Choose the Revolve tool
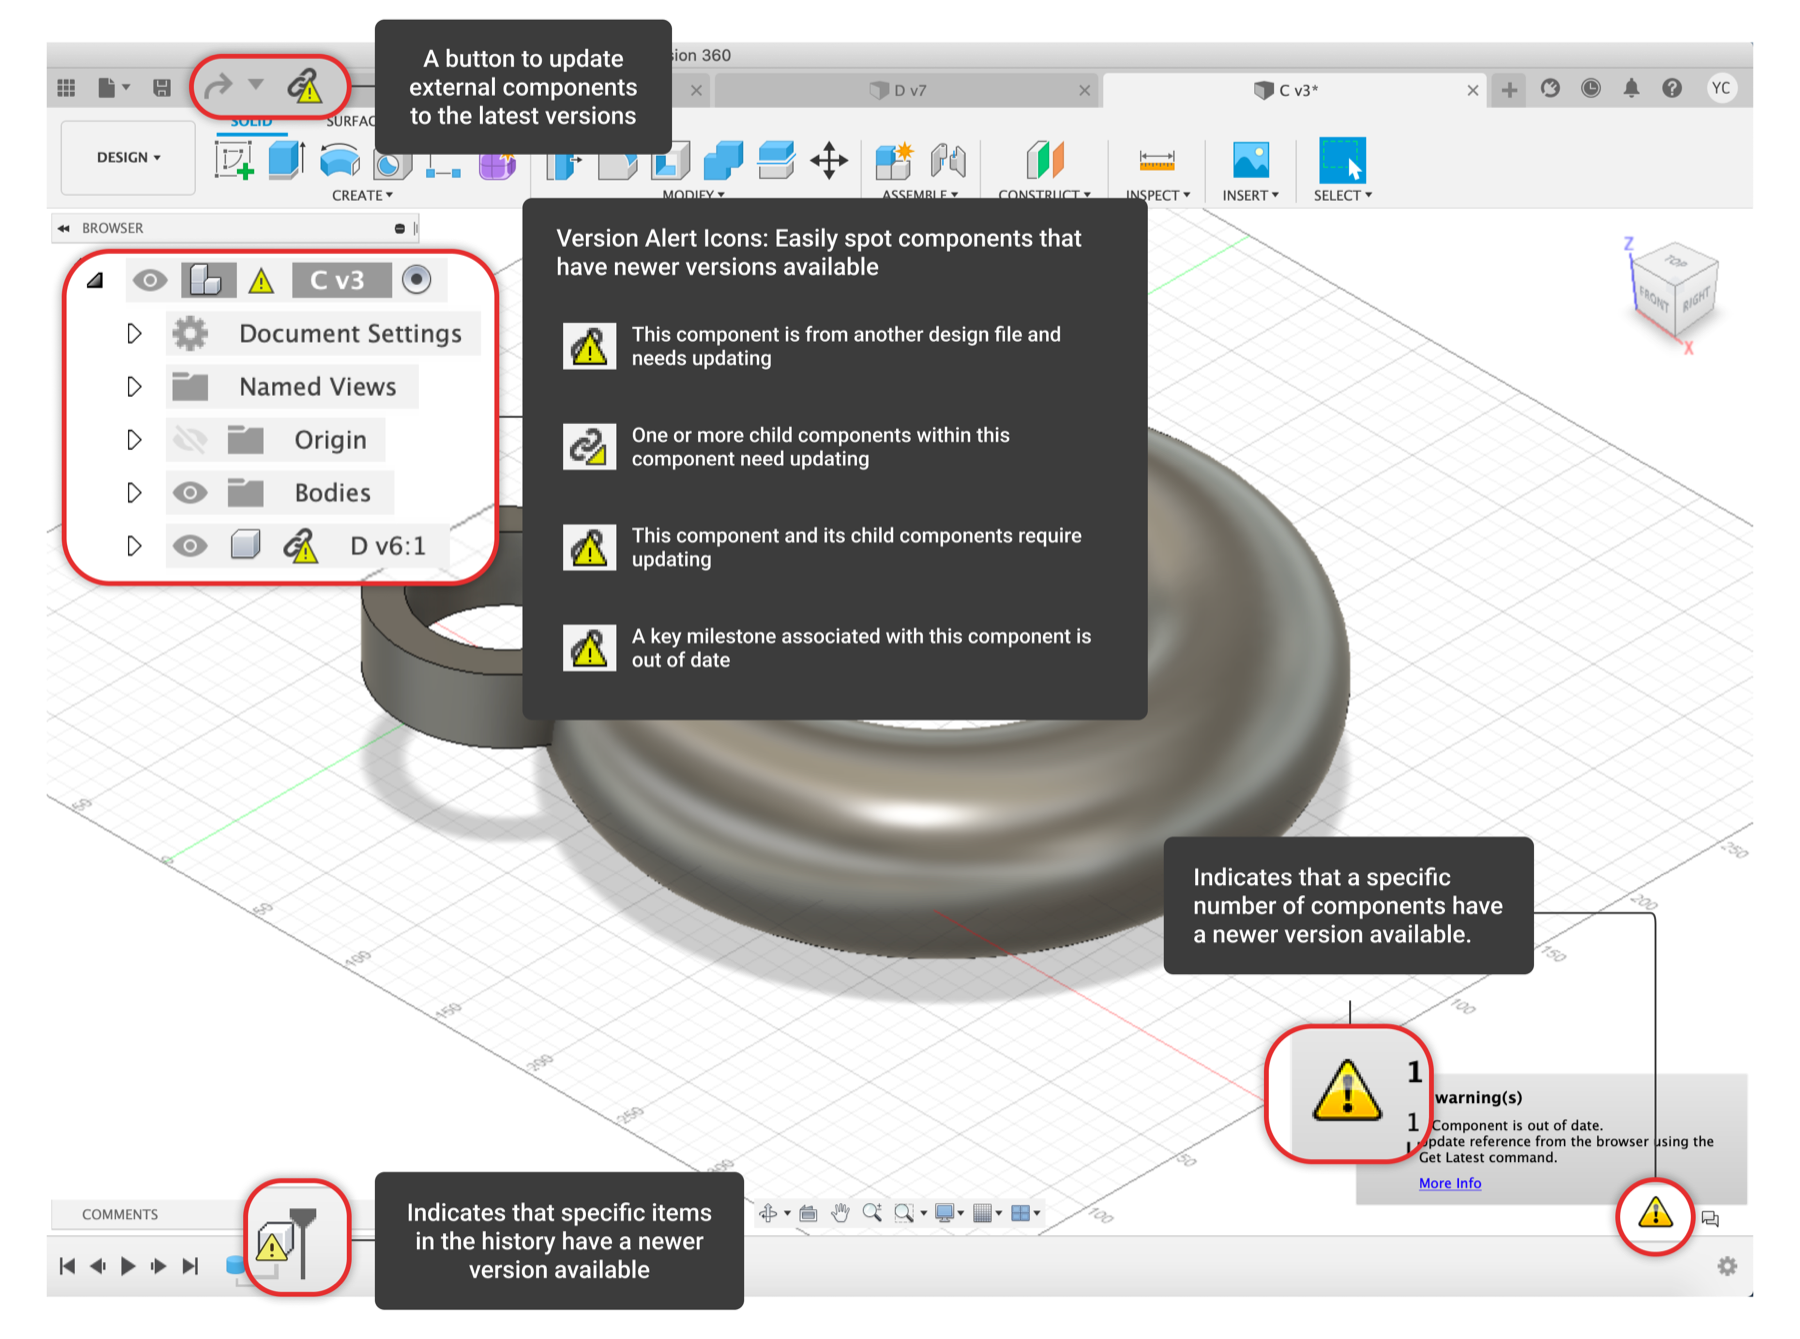1800x1339 pixels. pyautogui.click(x=340, y=160)
